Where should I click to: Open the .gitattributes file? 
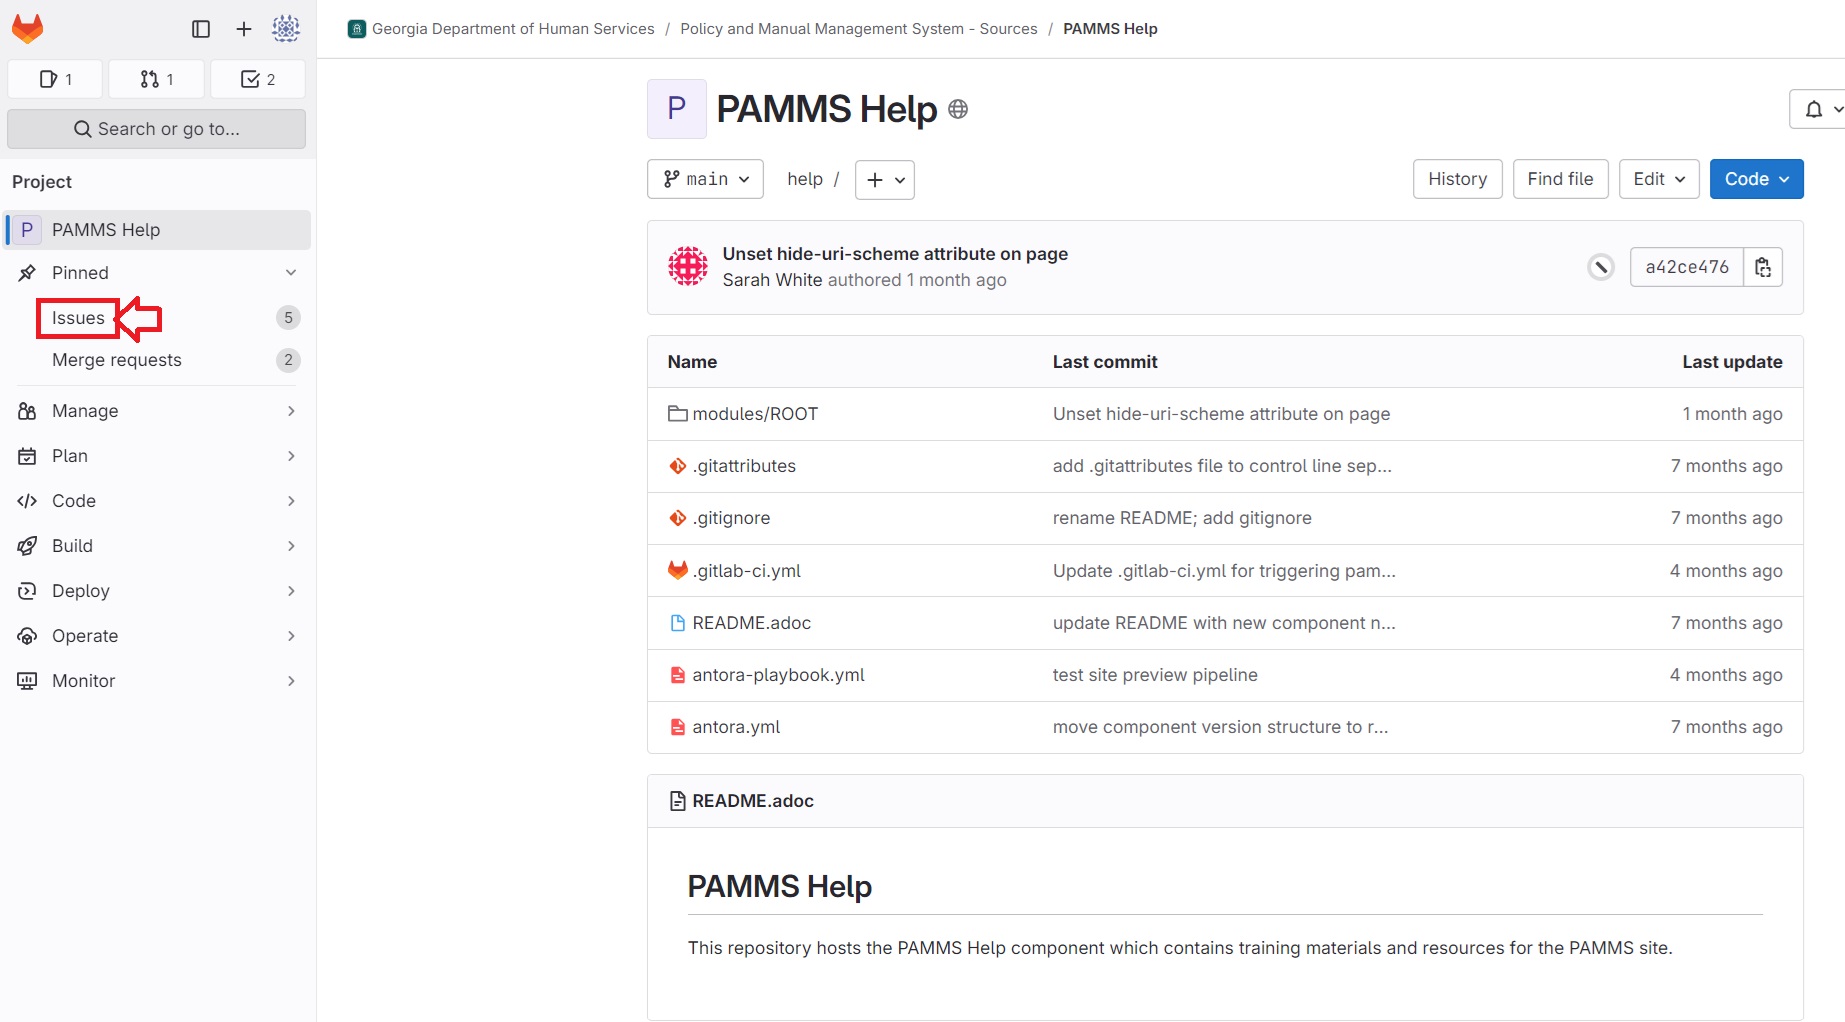pyautogui.click(x=744, y=466)
